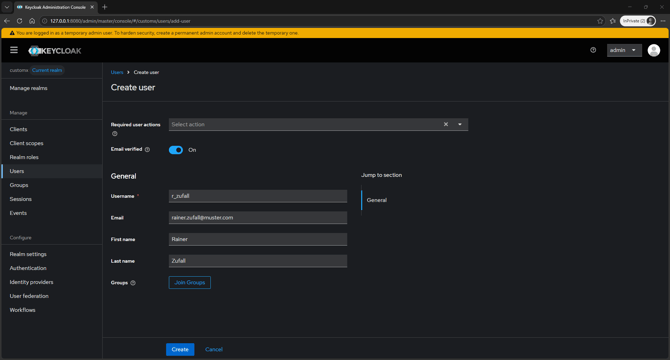The width and height of the screenshot is (670, 360).
Task: Click the Keycloak logo
Action: pyautogui.click(x=55, y=51)
